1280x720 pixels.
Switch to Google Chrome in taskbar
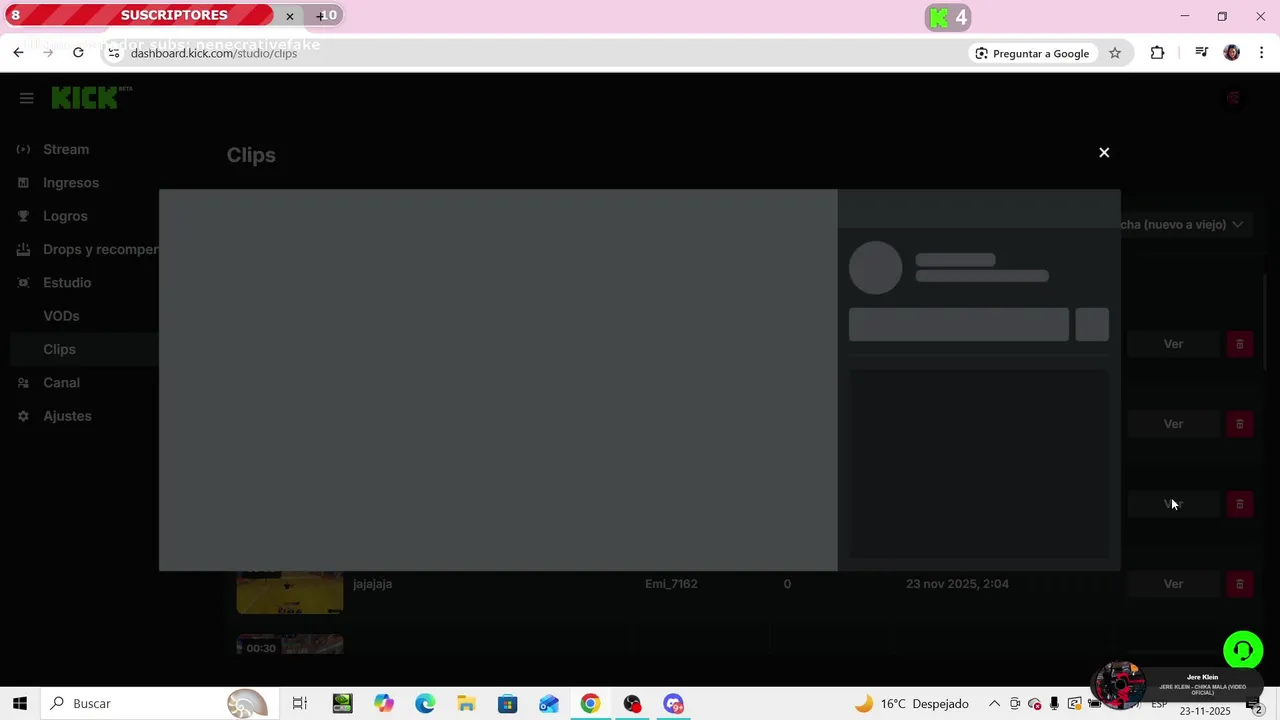coord(590,704)
